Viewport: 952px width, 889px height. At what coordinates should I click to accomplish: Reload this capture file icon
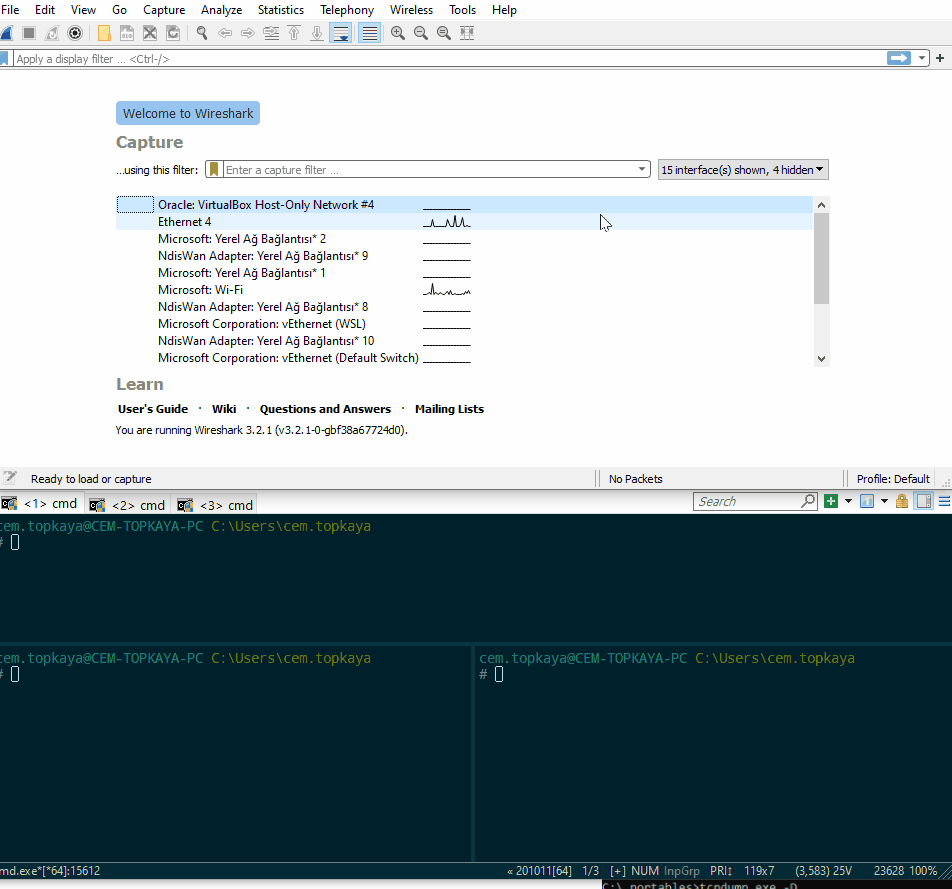click(x=173, y=33)
